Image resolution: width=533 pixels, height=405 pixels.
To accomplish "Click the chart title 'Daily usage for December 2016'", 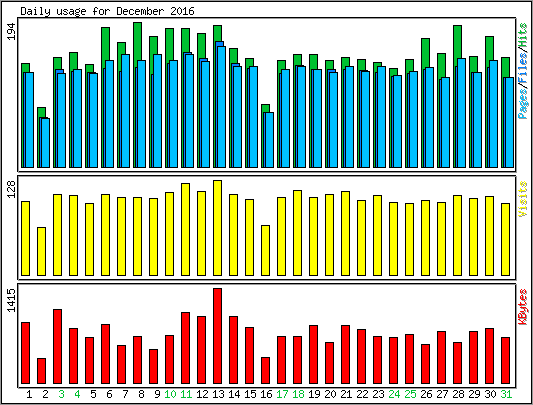I will pyautogui.click(x=107, y=11).
